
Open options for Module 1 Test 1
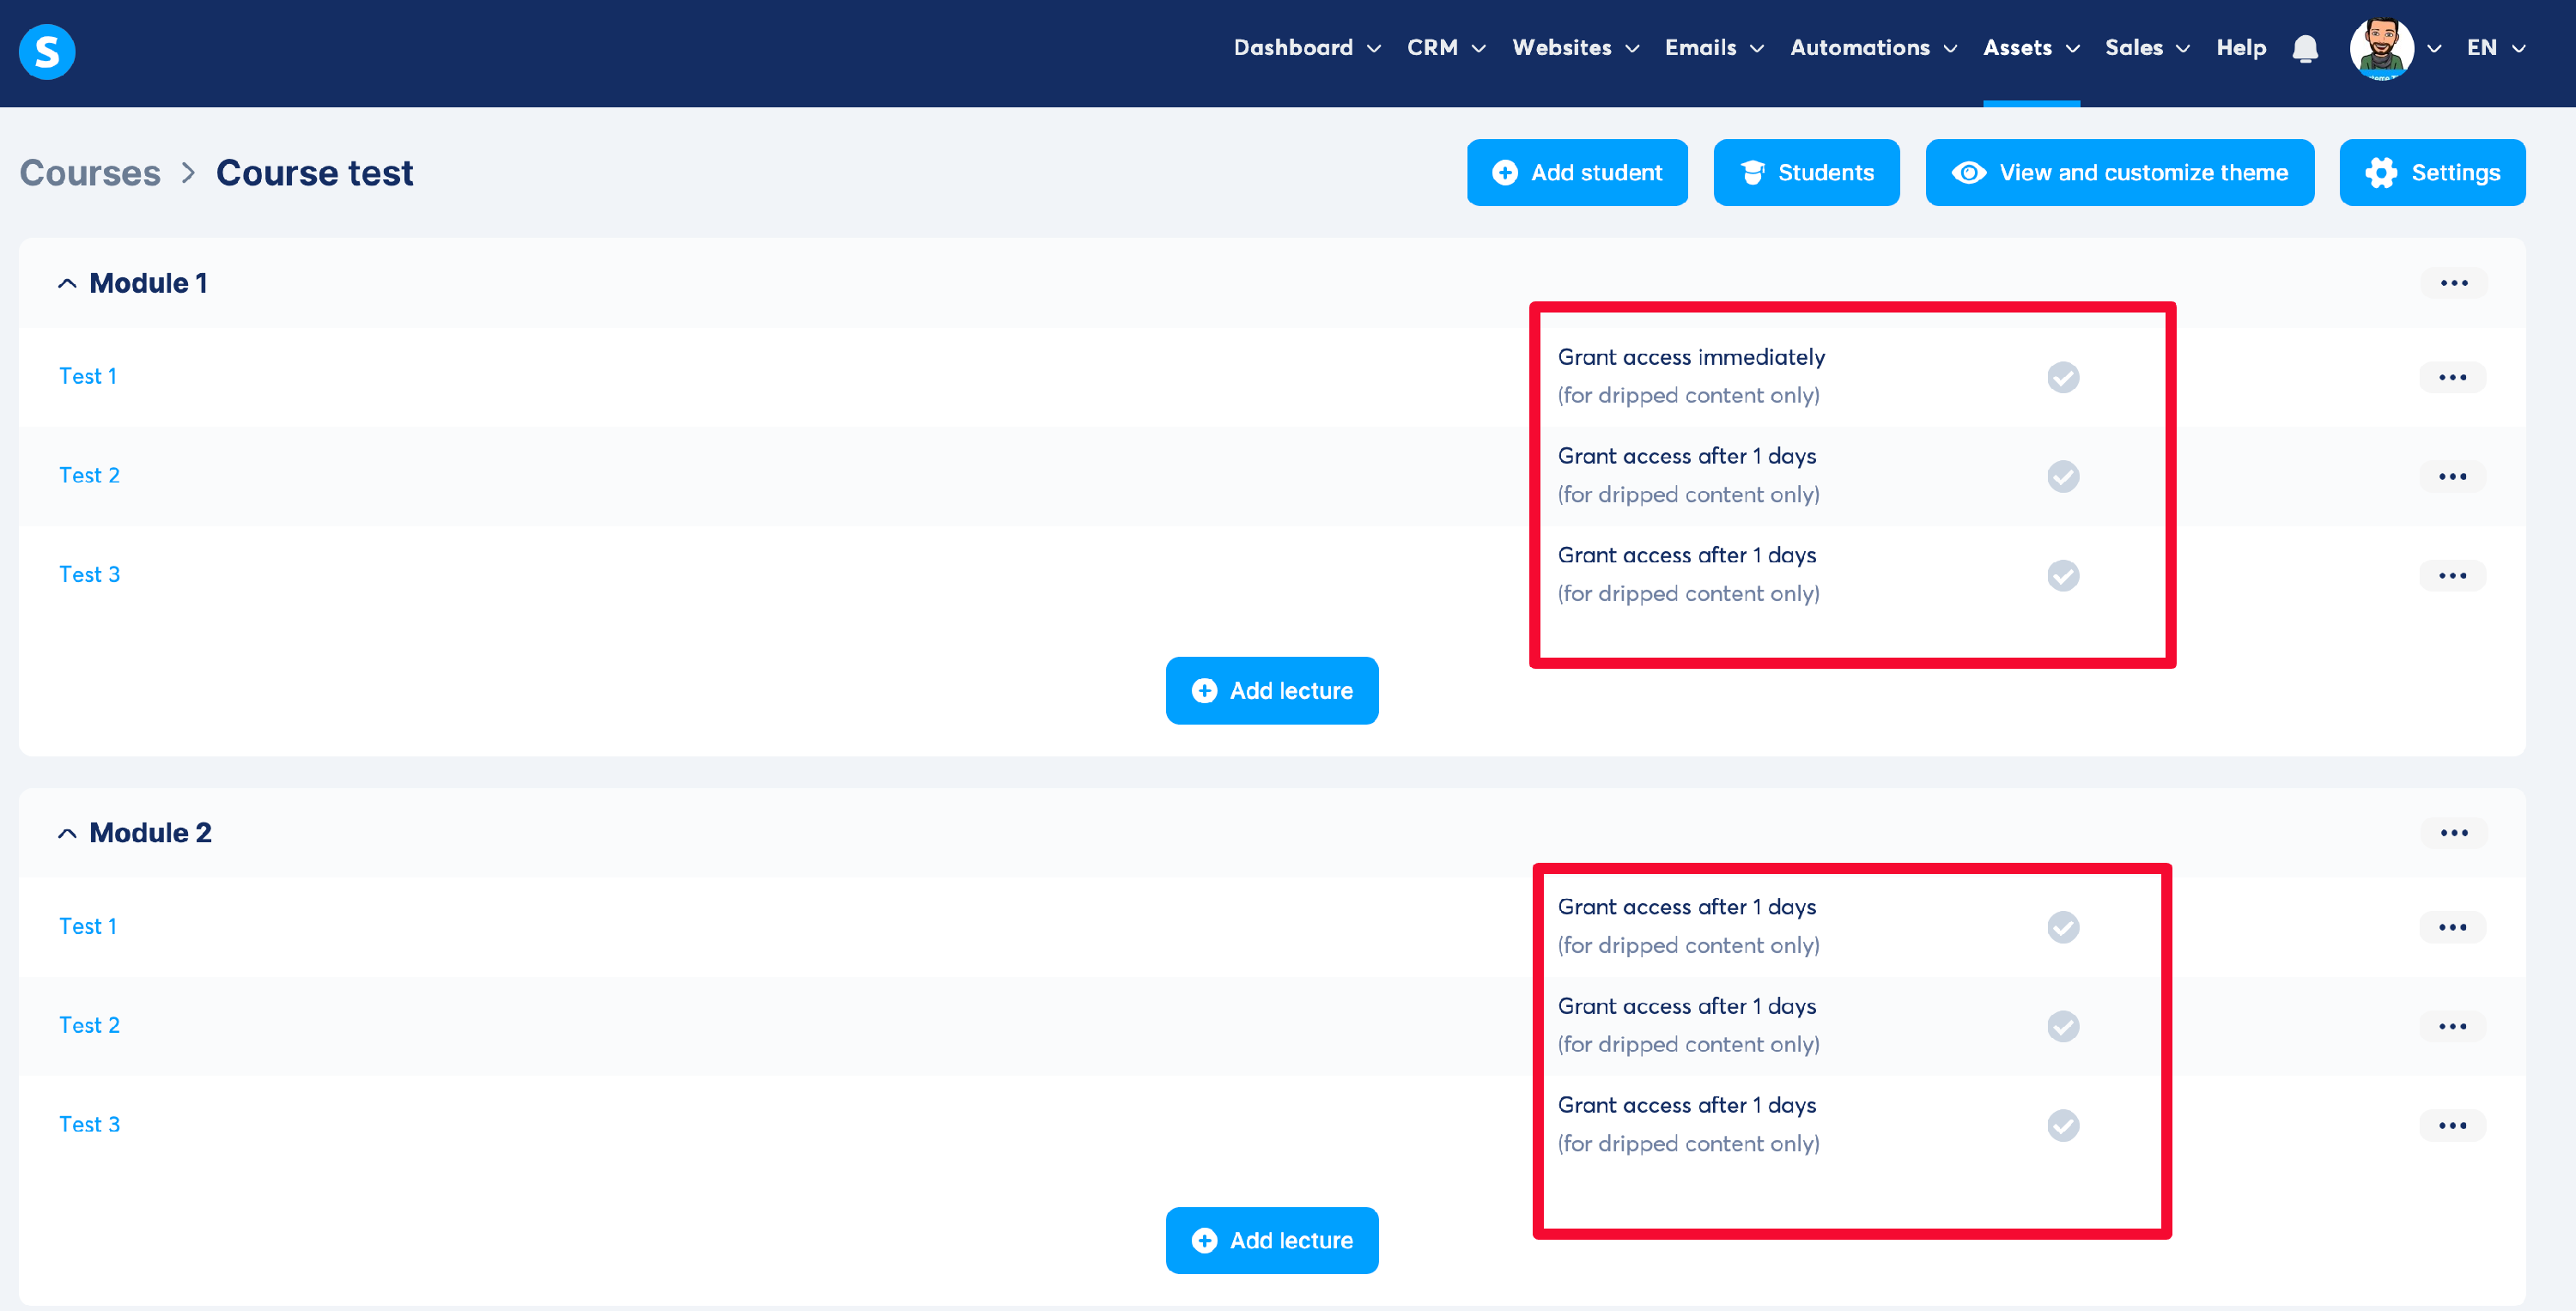[x=2452, y=377]
